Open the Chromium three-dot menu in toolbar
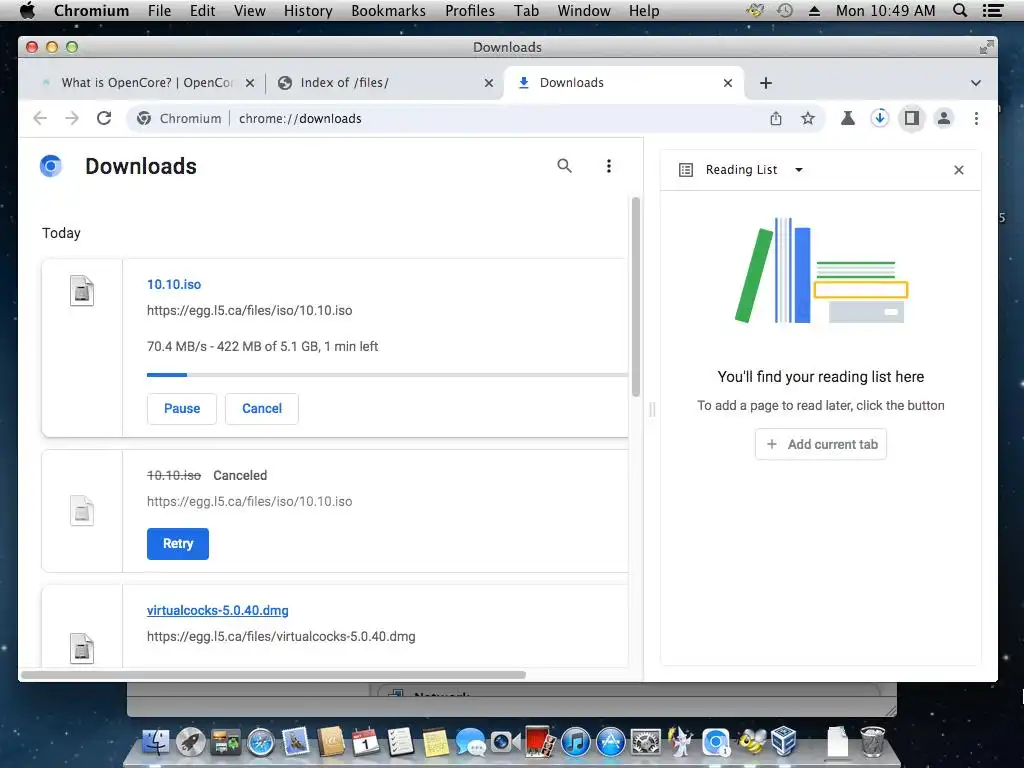 (x=976, y=118)
